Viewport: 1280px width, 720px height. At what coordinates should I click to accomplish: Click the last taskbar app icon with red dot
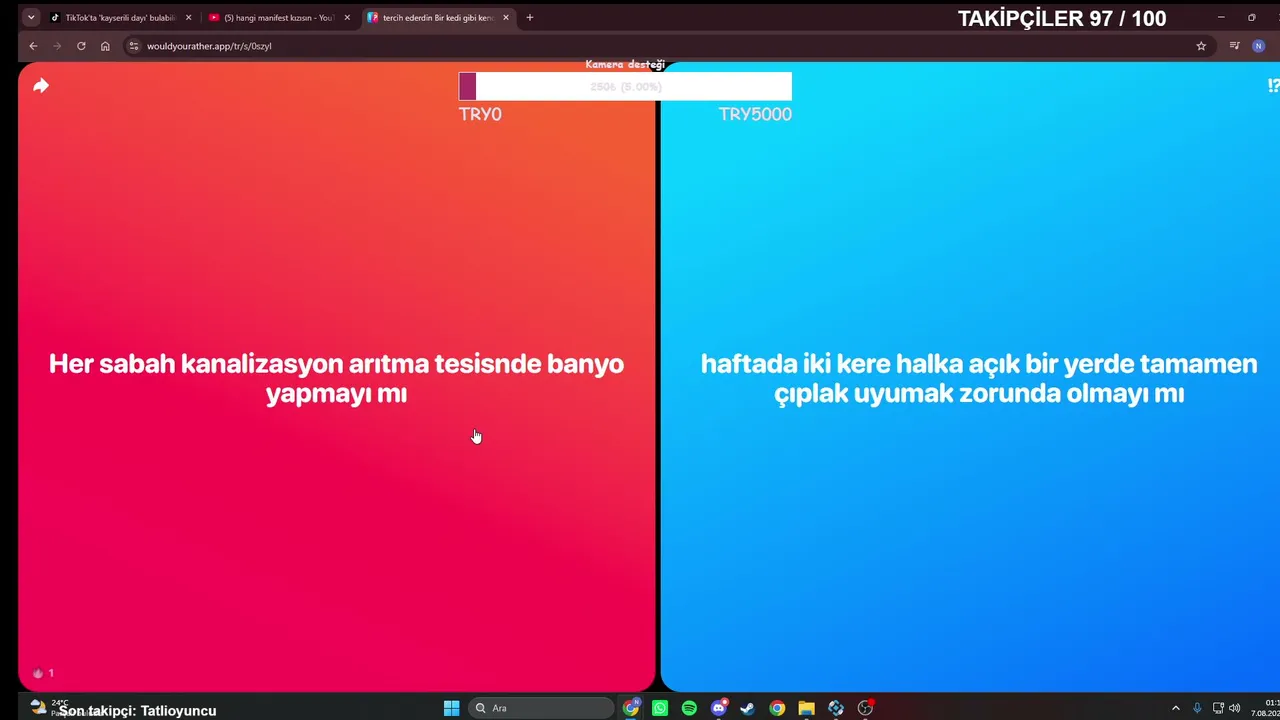click(x=866, y=708)
